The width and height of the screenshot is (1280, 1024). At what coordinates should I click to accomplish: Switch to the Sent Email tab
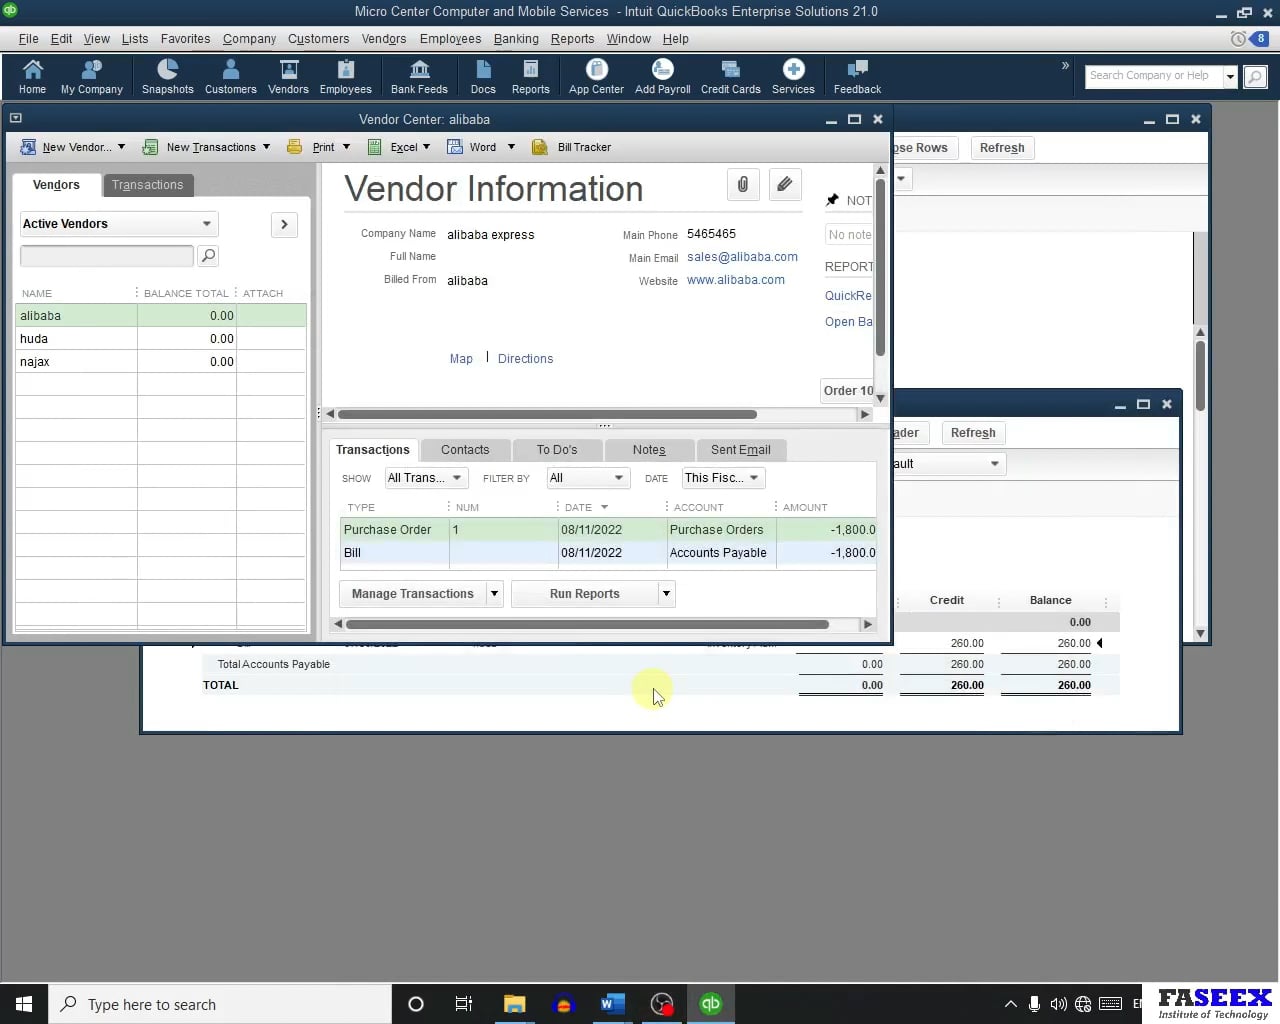tap(741, 450)
